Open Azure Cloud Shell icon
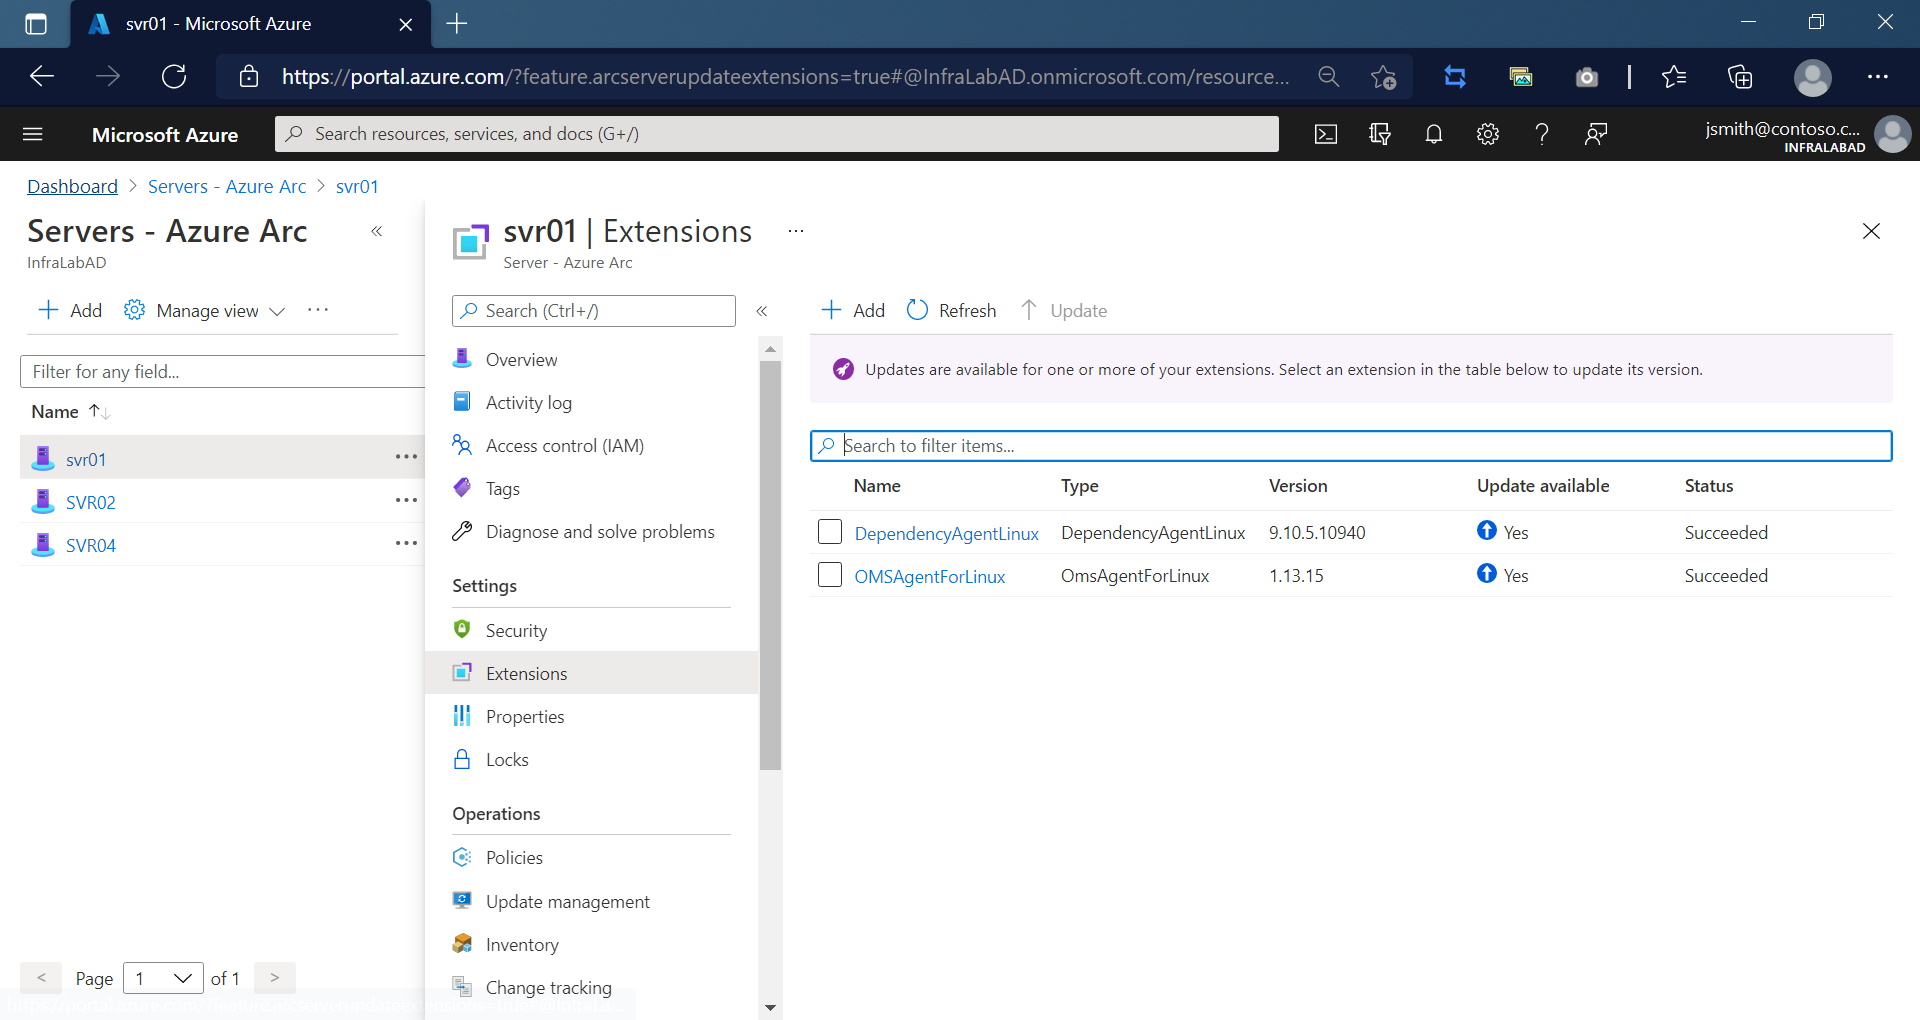This screenshot has width=1920, height=1020. click(1325, 134)
